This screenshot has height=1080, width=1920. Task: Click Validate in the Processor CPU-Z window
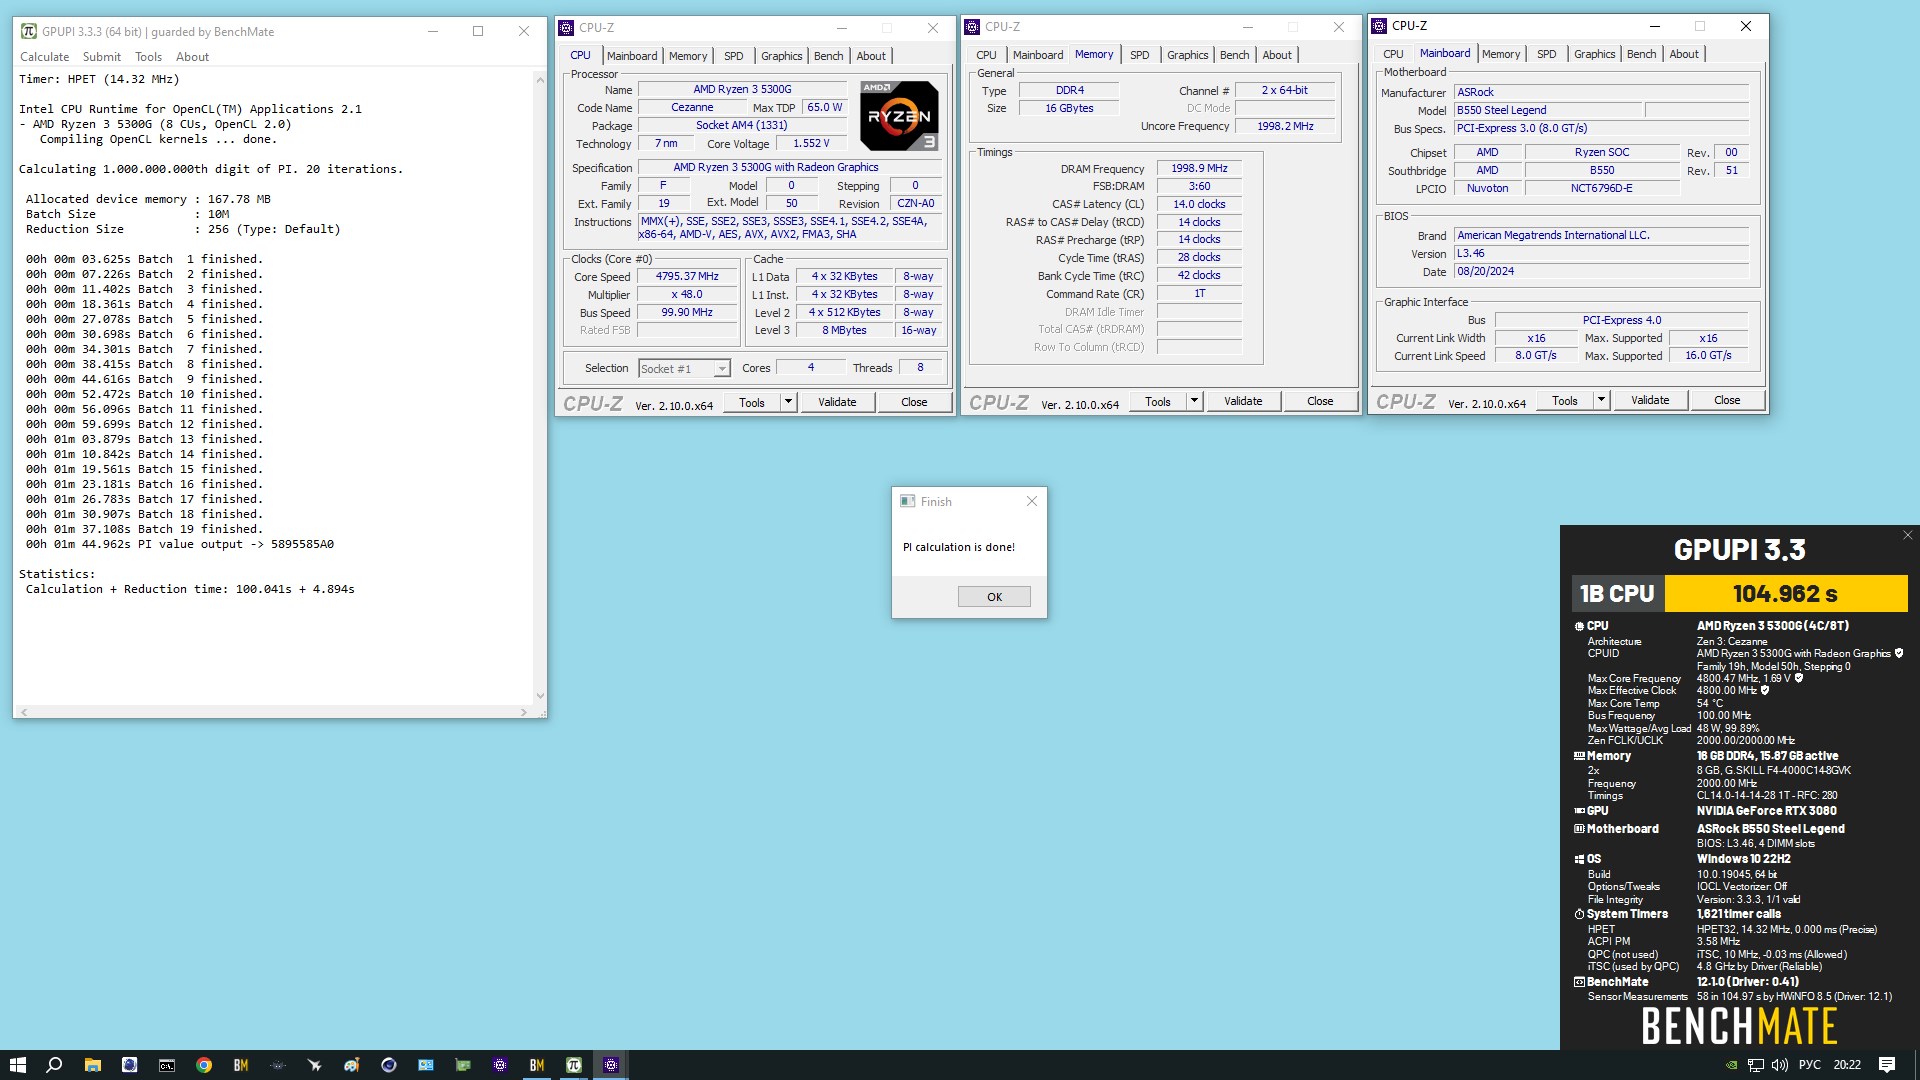[837, 402]
